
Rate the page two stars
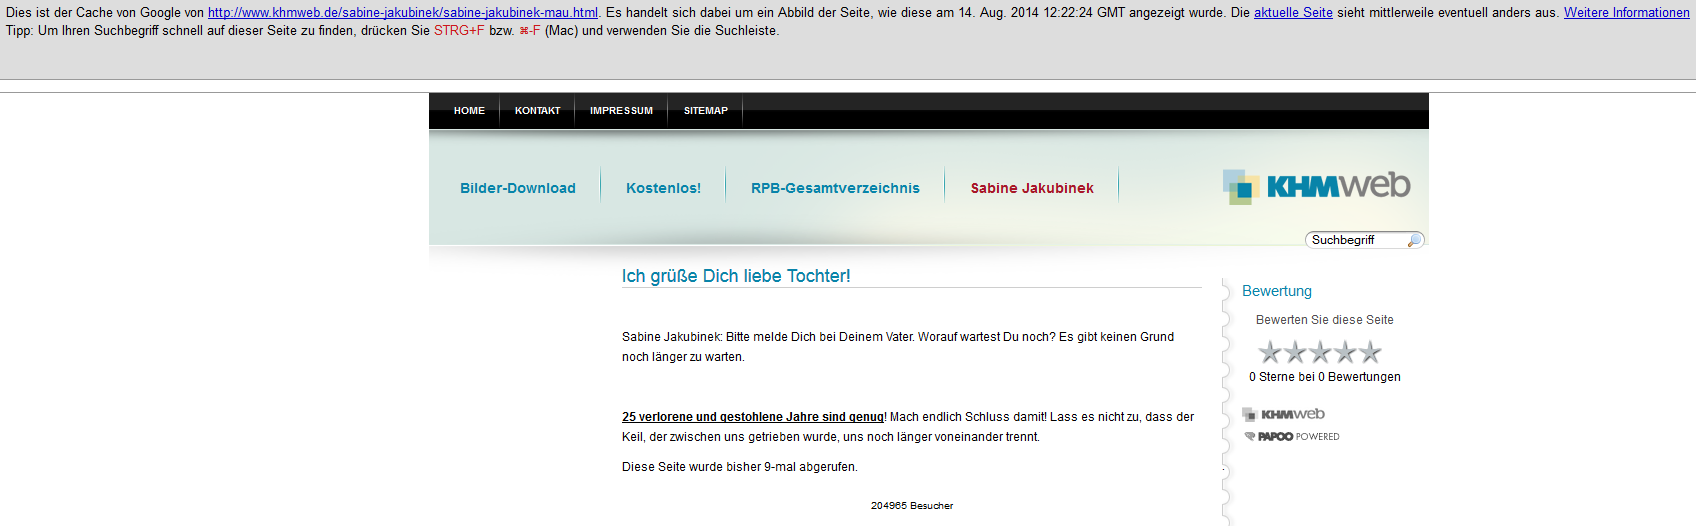coord(1295,352)
